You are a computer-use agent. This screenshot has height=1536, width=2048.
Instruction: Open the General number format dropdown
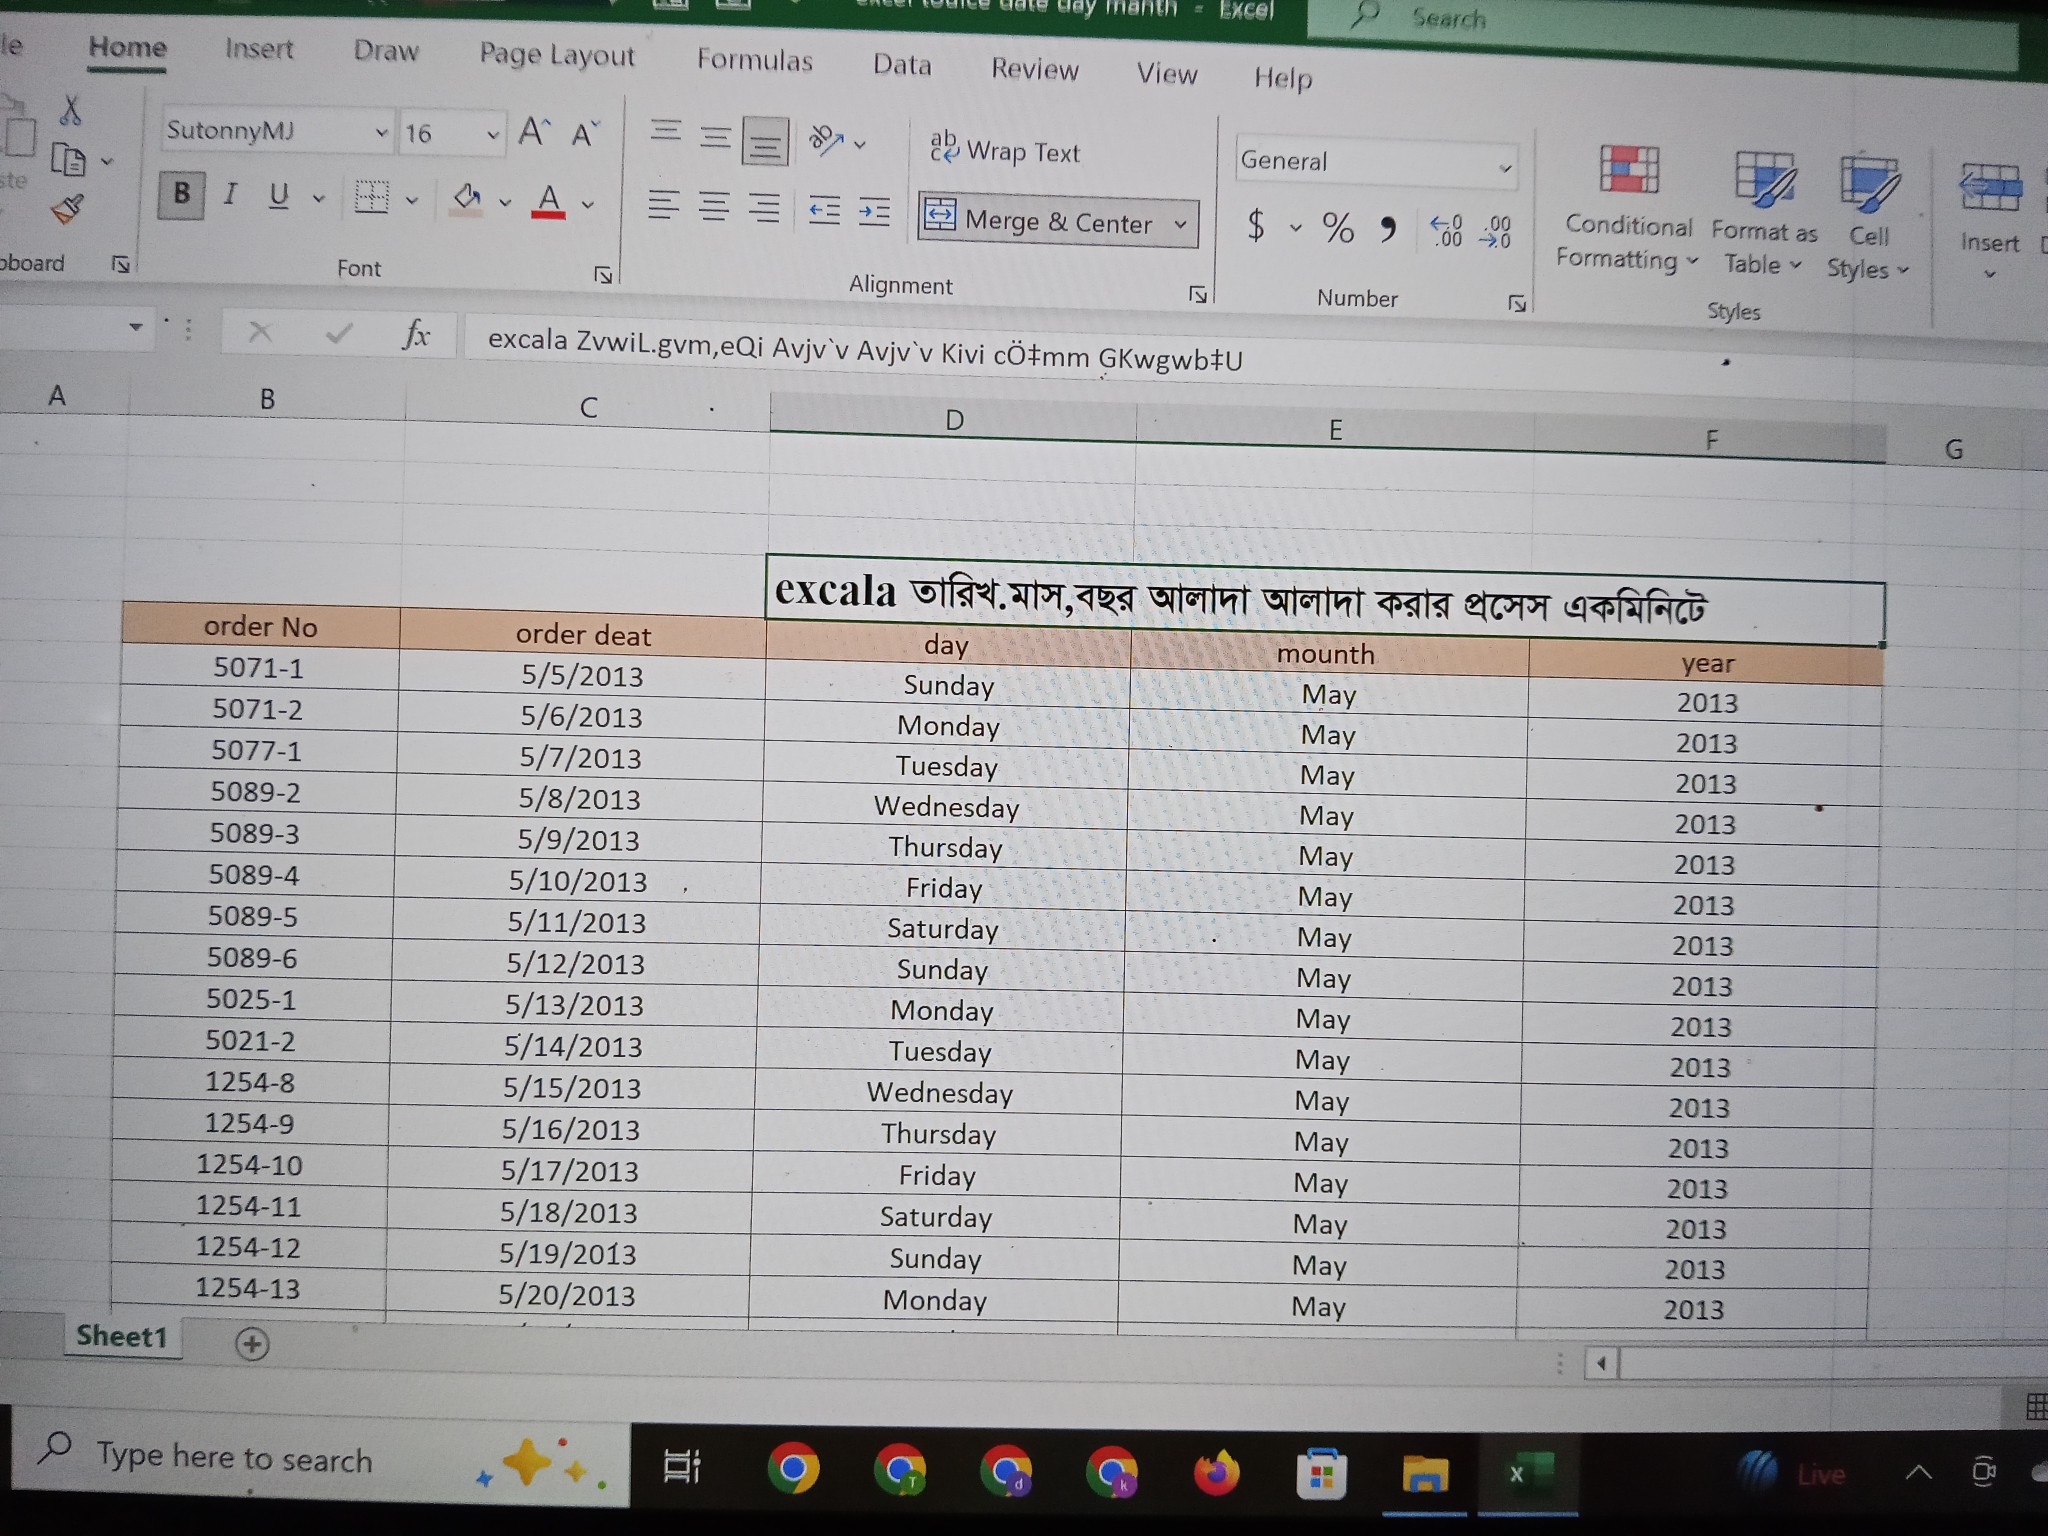click(1505, 168)
